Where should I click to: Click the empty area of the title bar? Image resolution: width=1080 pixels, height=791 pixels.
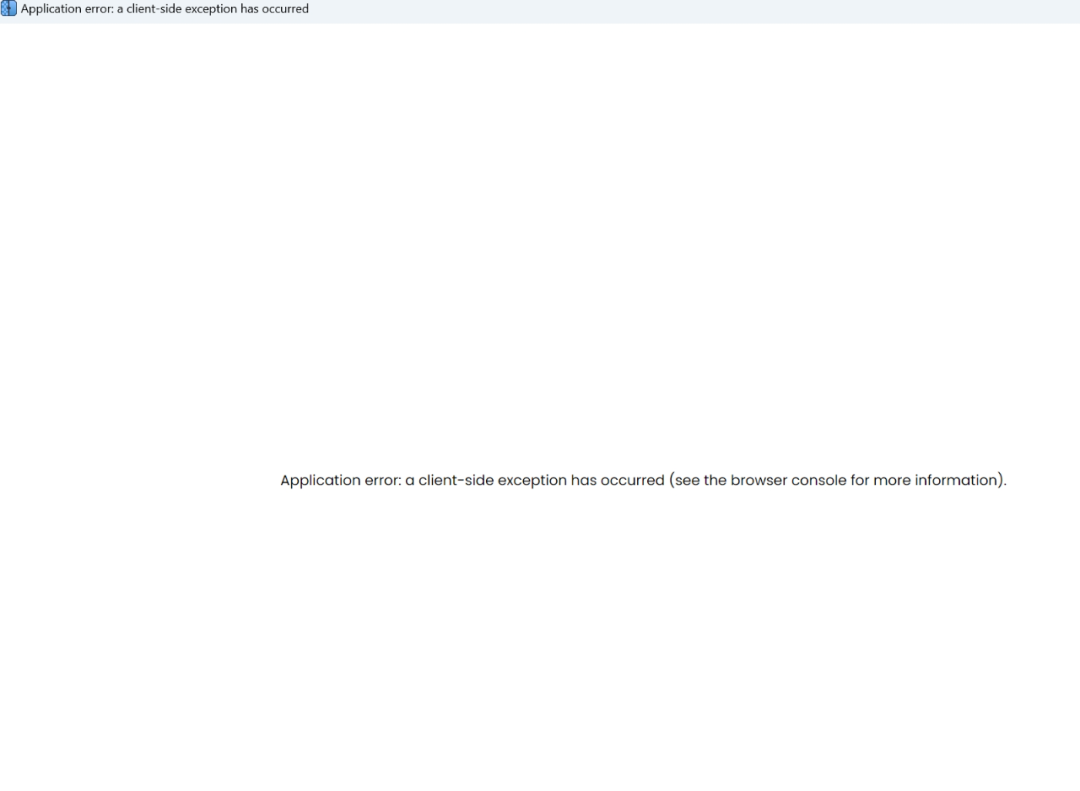[700, 10]
